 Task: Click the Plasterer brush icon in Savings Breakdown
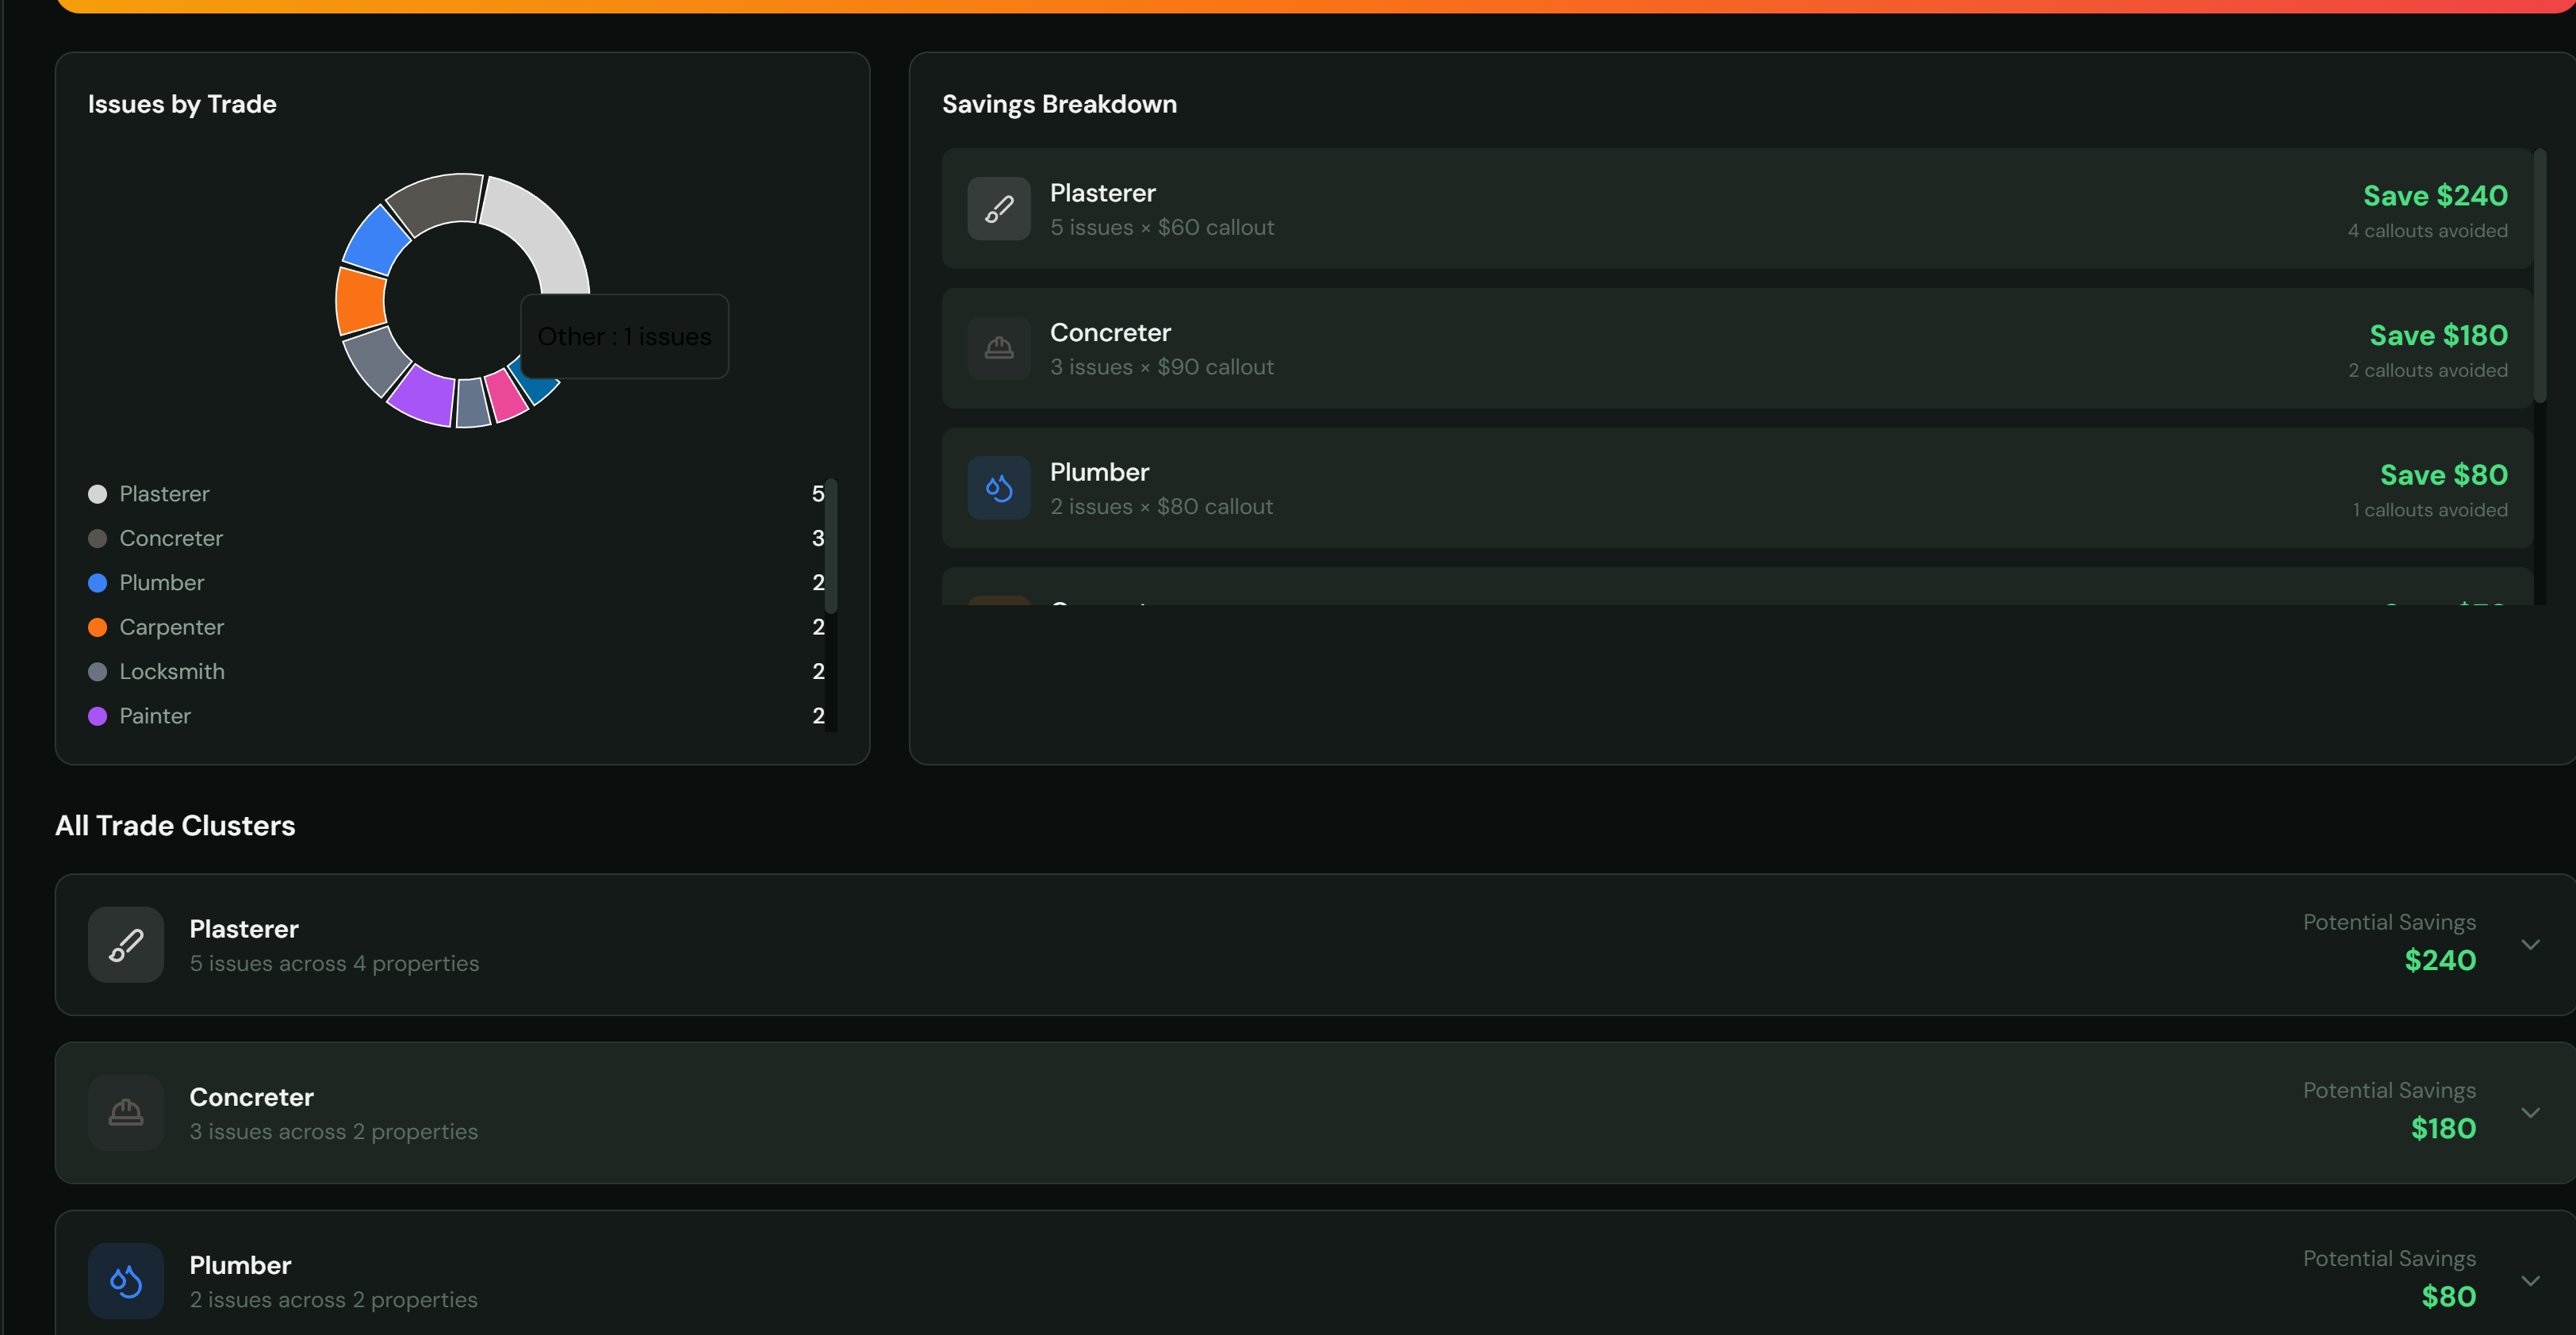pos(998,208)
